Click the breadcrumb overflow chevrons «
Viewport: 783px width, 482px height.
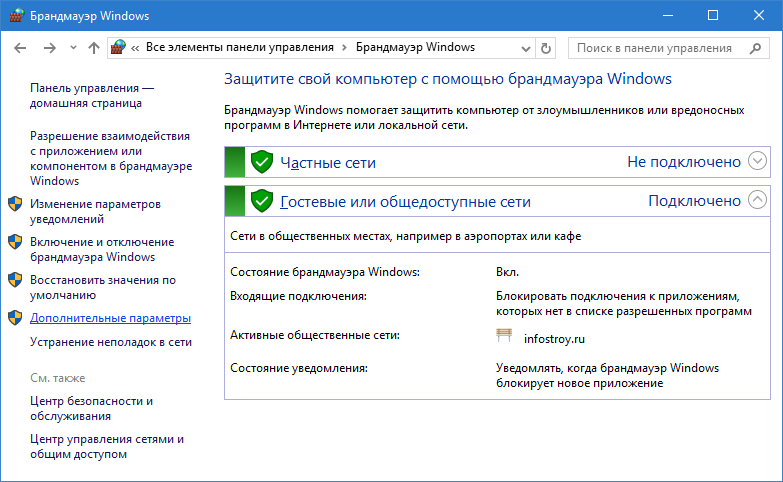click(135, 48)
